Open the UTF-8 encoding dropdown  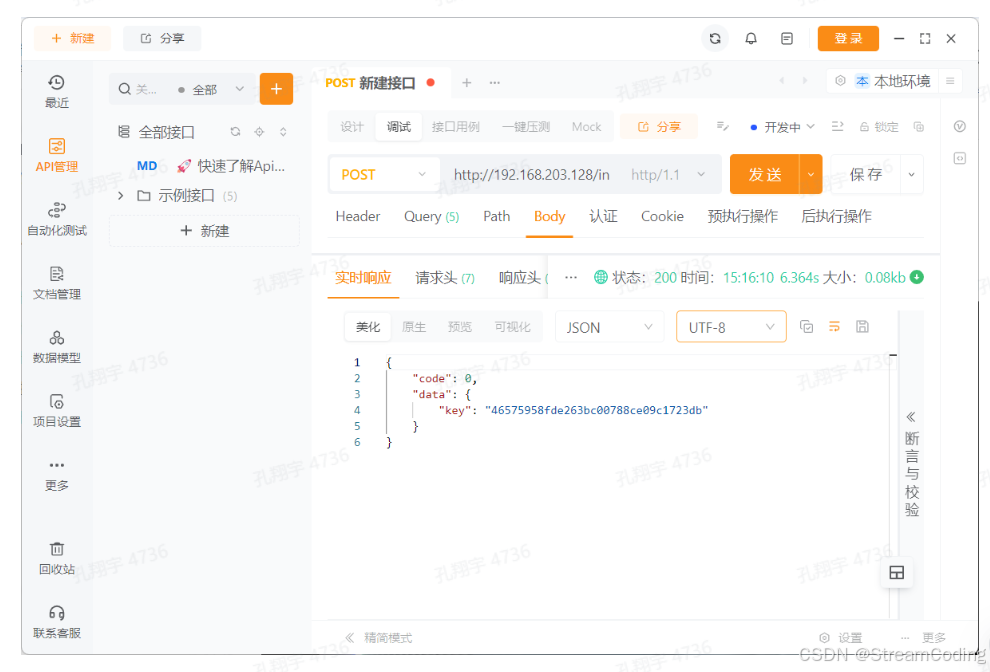(731, 326)
